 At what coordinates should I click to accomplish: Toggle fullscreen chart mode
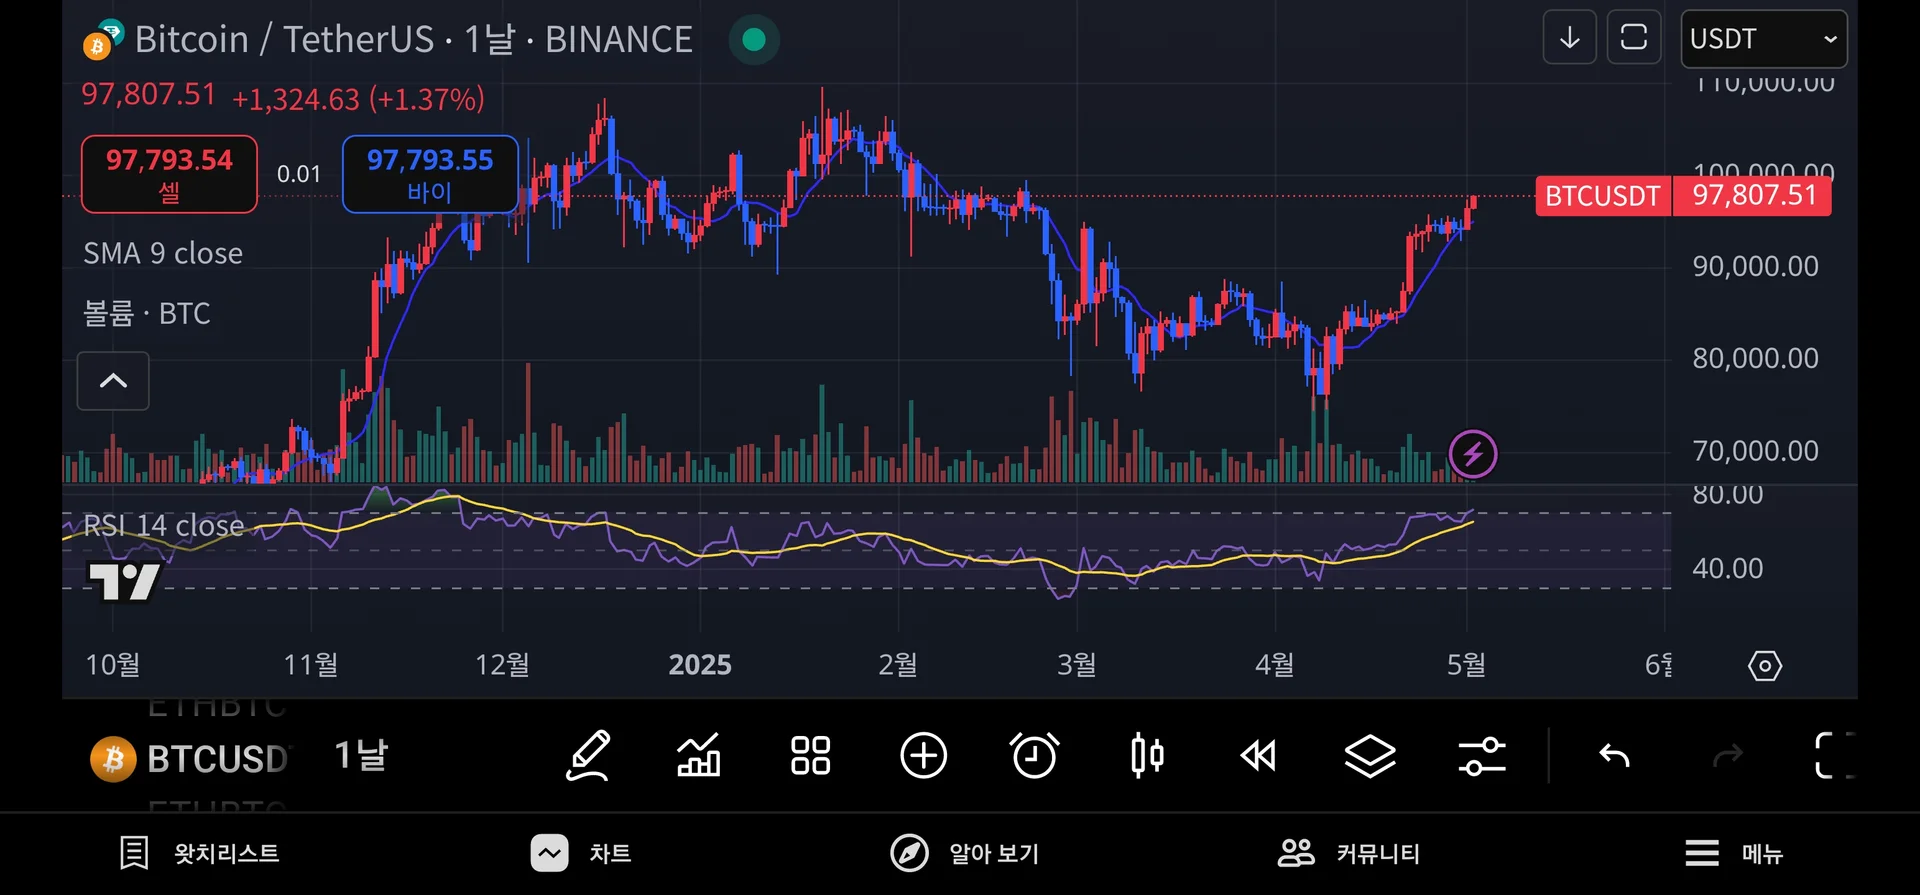click(x=1833, y=756)
